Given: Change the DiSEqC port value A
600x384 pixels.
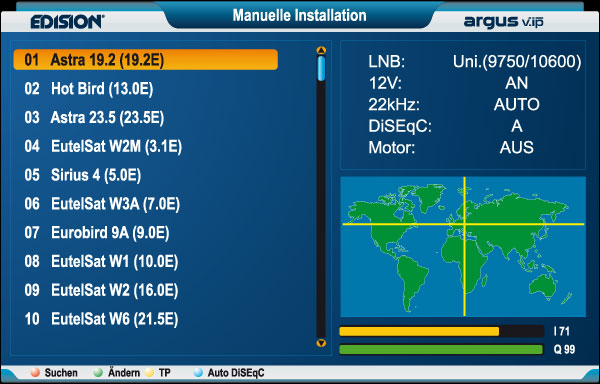Looking at the screenshot, I should pyautogui.click(x=517, y=126).
